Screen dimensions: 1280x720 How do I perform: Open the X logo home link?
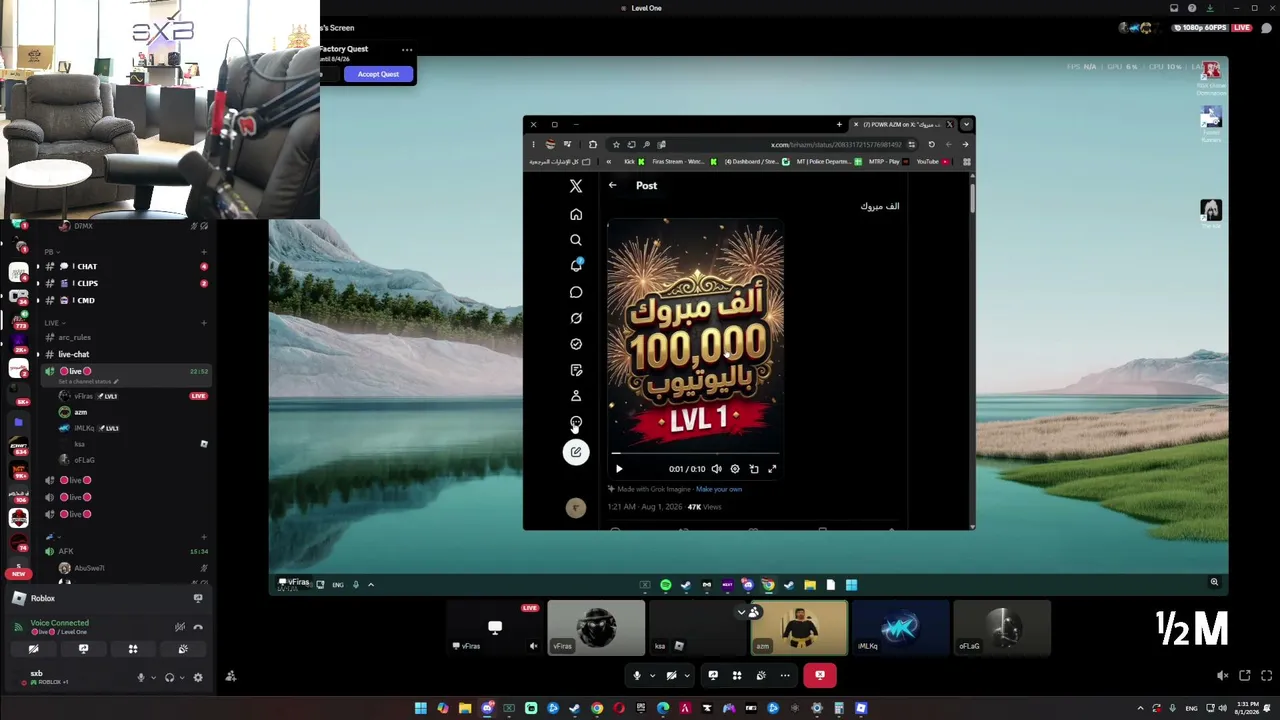(576, 186)
